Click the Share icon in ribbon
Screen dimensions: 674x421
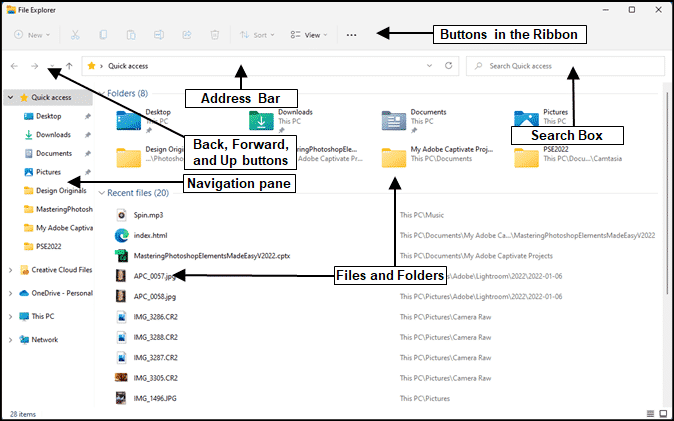[x=187, y=35]
